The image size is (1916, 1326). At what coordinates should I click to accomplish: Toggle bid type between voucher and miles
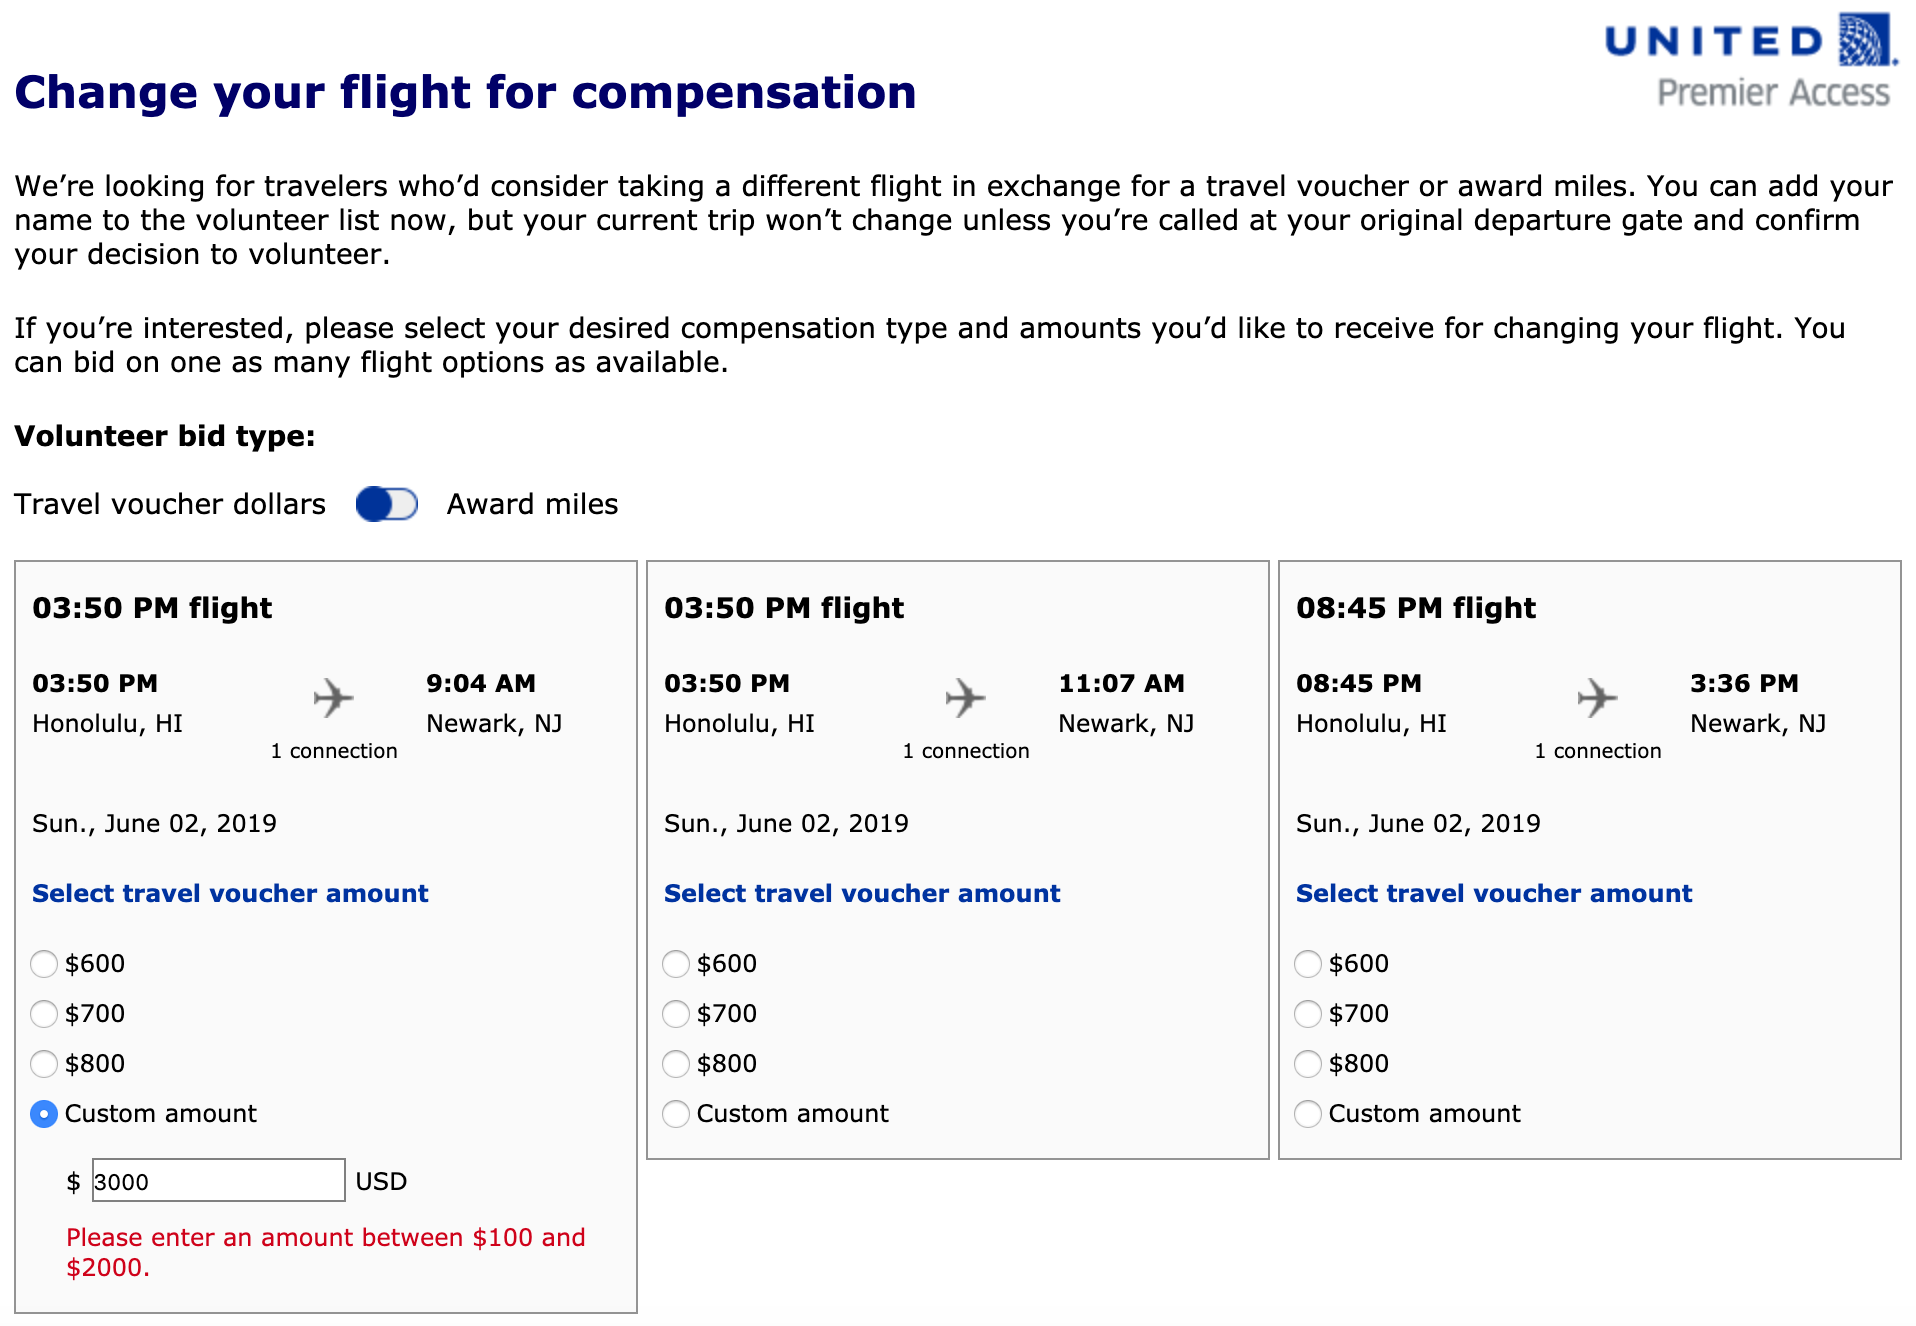click(387, 504)
